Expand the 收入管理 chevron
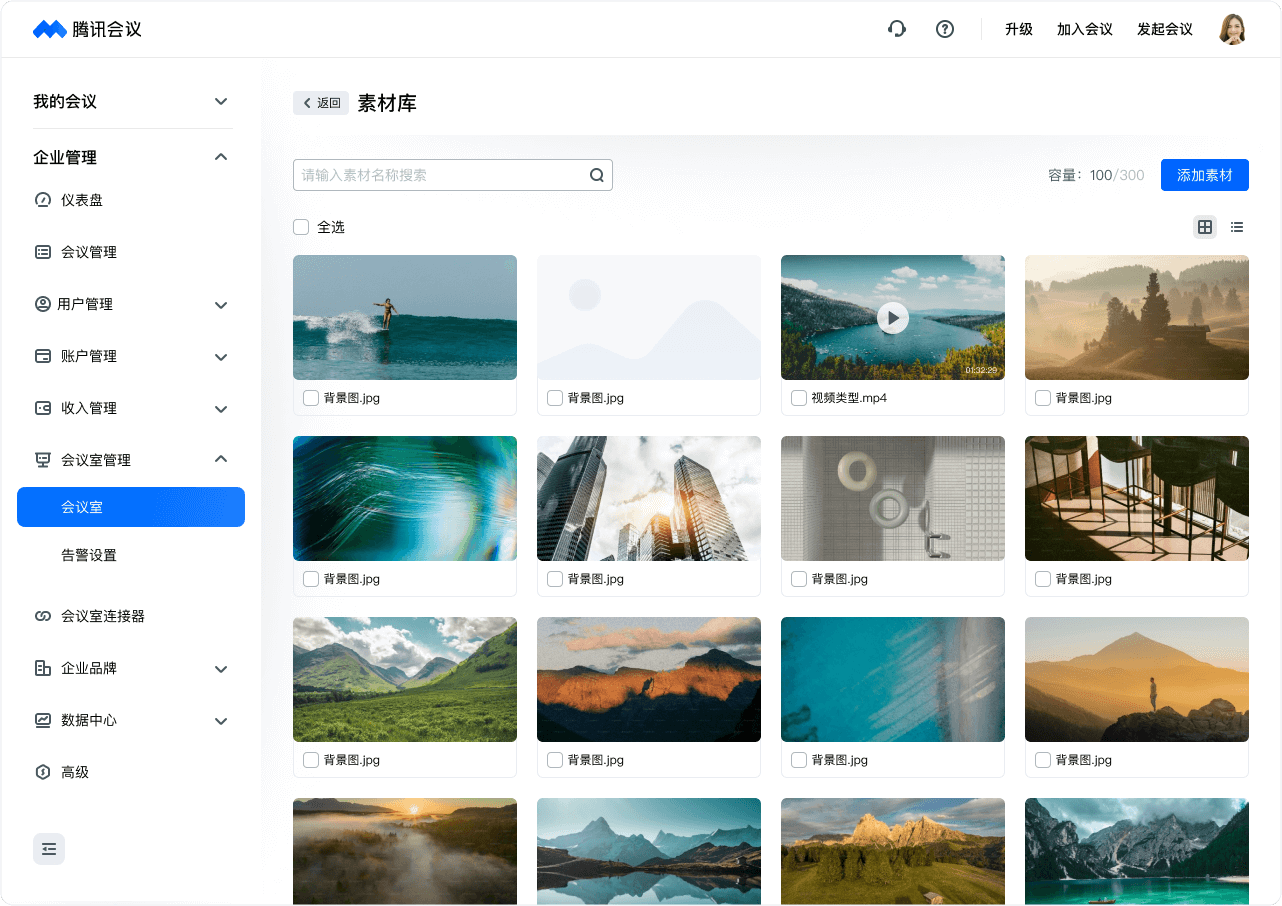The image size is (1282, 906). tap(221, 409)
